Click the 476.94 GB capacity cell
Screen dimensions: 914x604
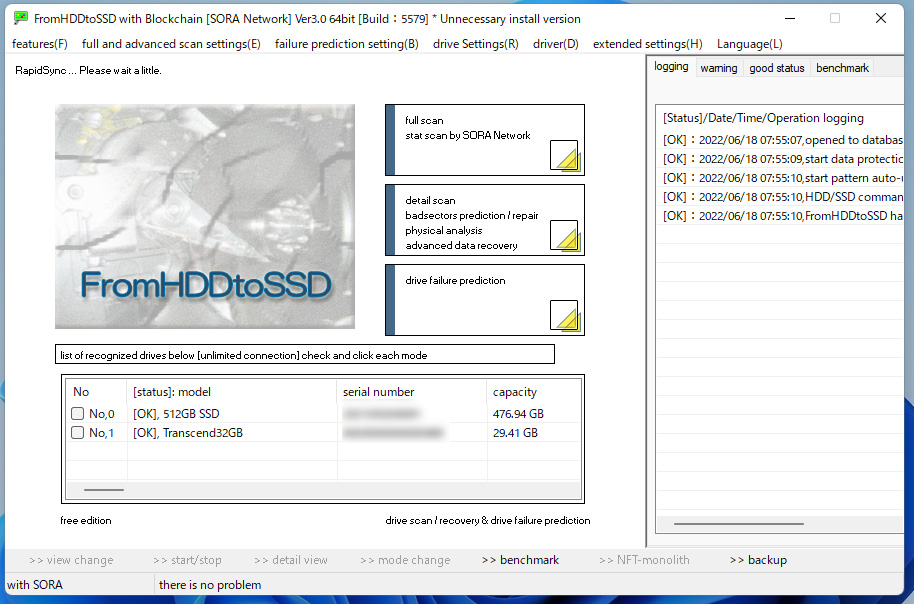tap(518, 413)
